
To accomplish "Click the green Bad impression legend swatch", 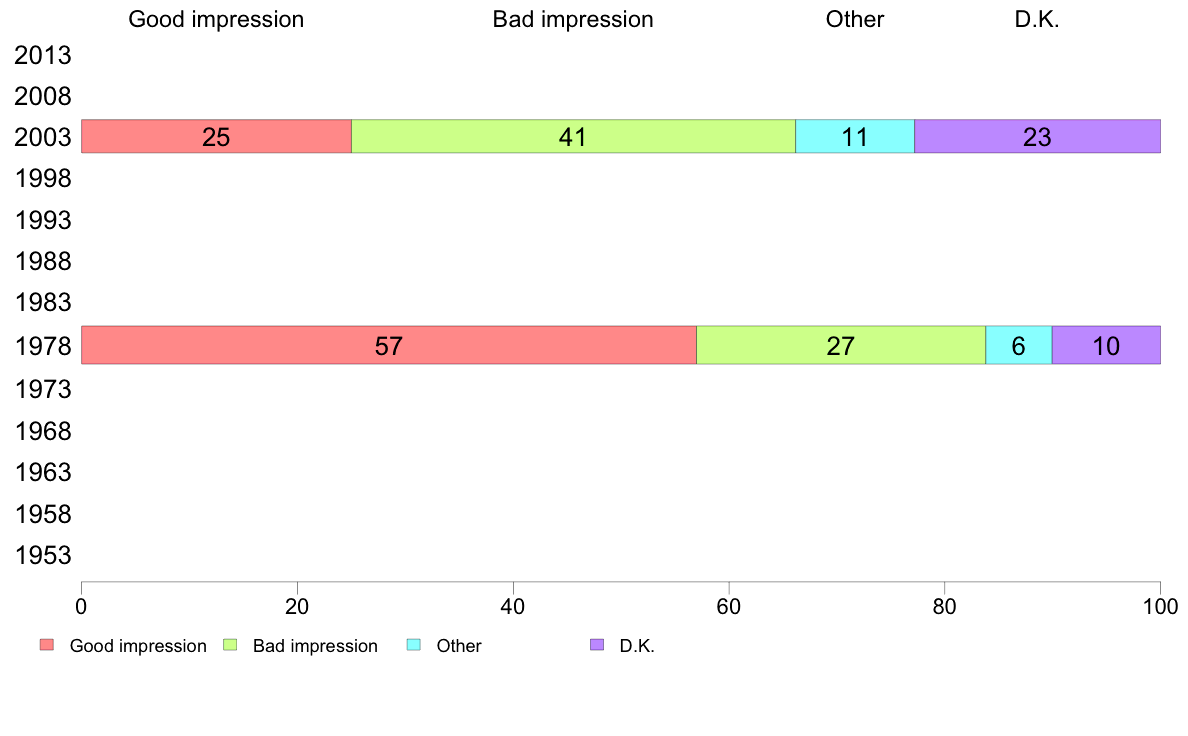I will click(x=230, y=645).
